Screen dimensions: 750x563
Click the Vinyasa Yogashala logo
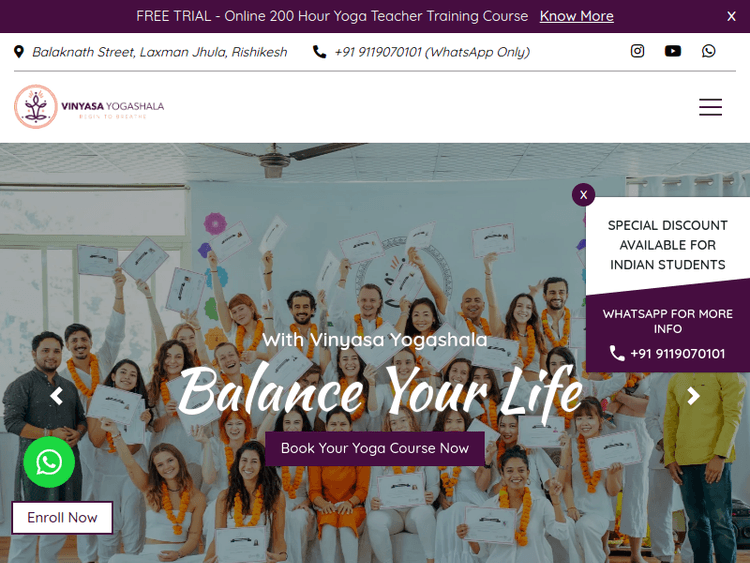point(89,107)
